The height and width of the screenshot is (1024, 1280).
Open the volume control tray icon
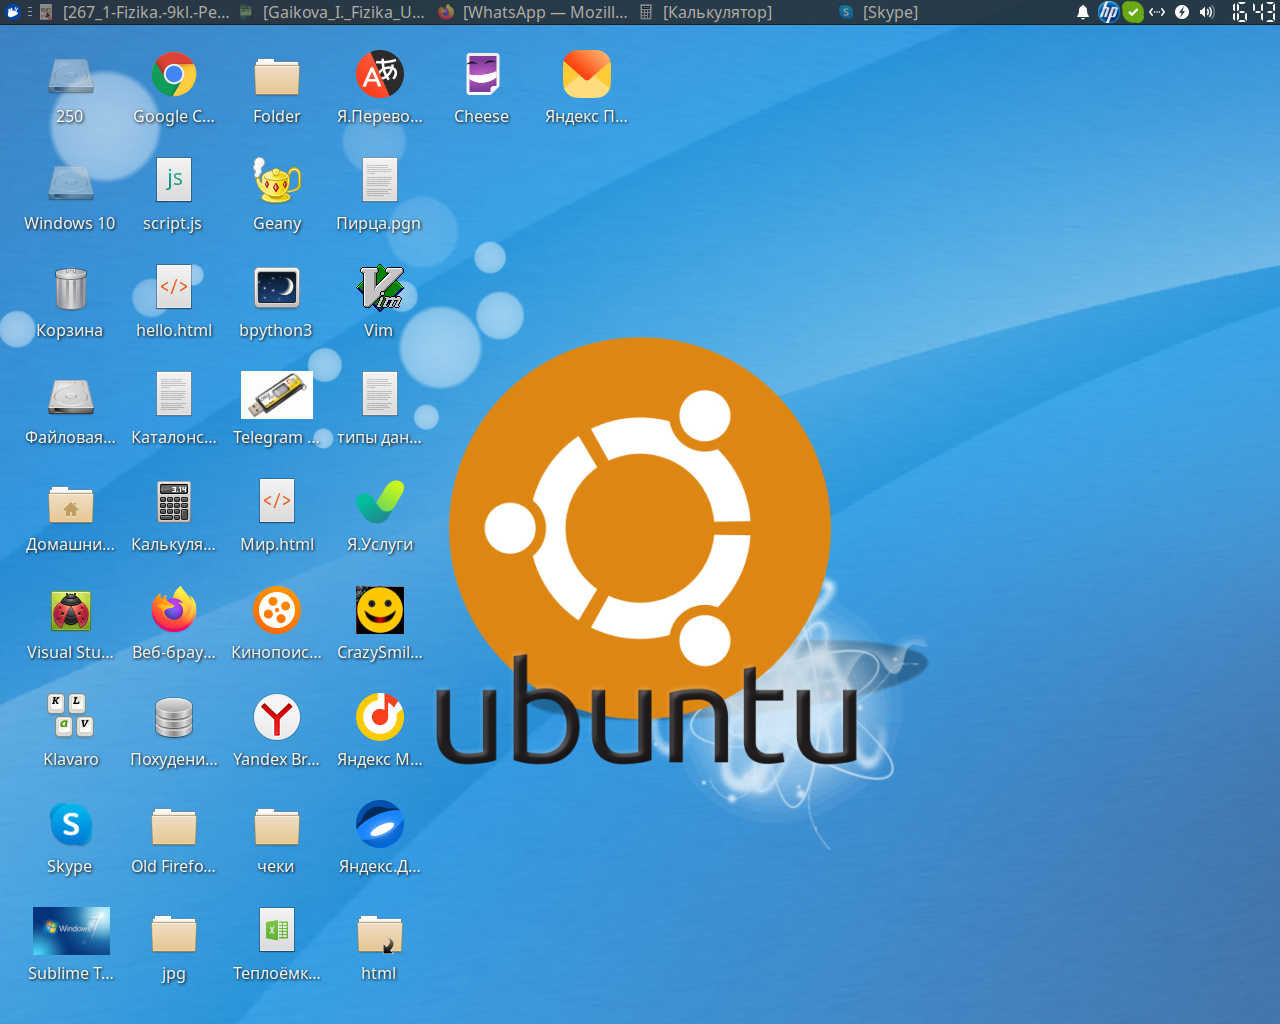[1207, 12]
